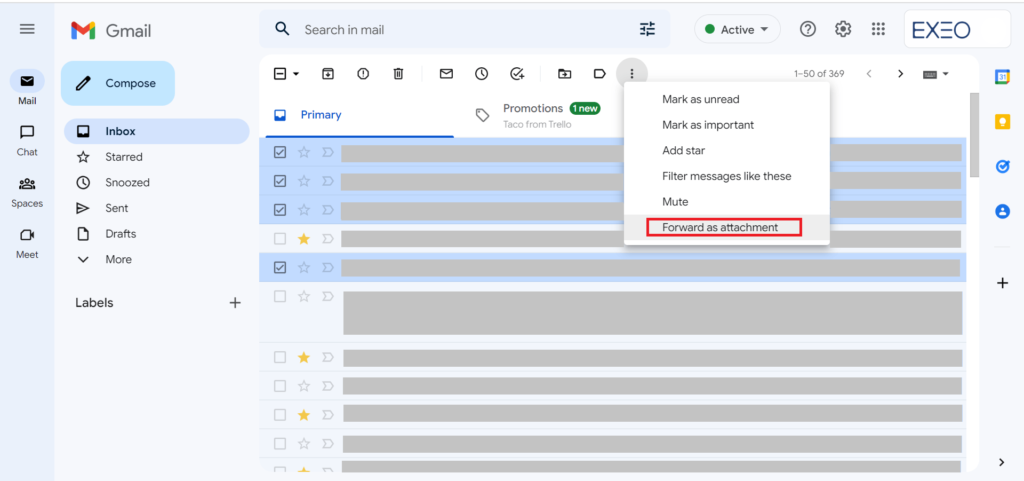
Task: Show side panel chevron at bottom right
Action: [1002, 462]
